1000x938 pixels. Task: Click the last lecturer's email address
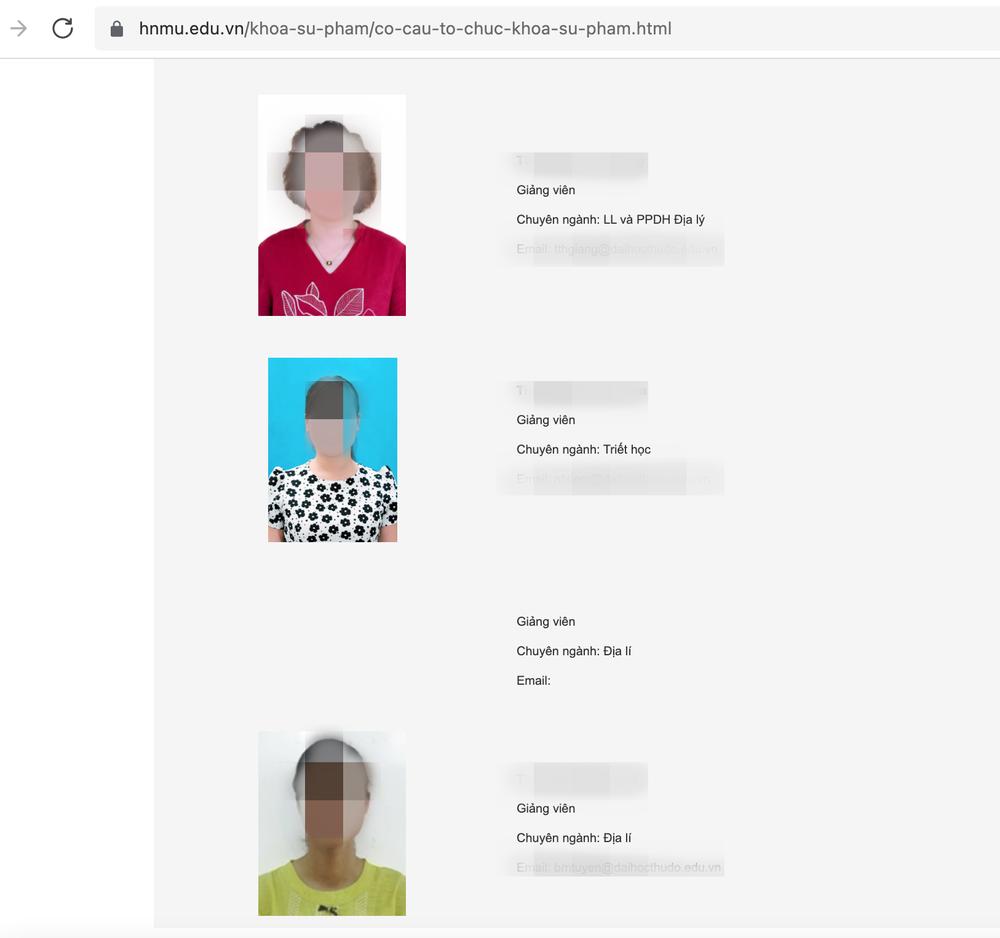pyautogui.click(x=619, y=867)
